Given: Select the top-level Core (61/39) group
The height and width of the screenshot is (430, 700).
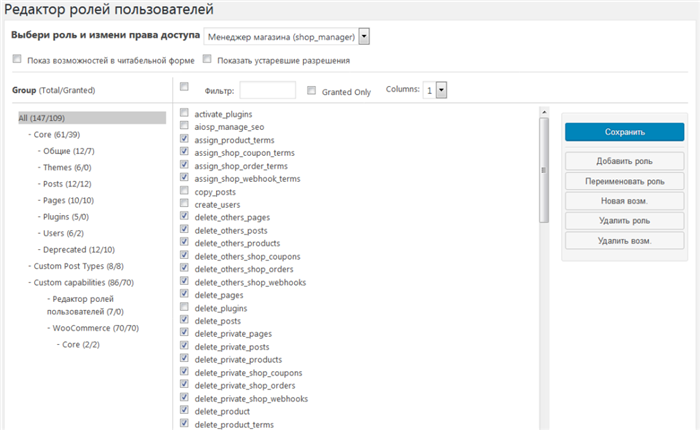Looking at the screenshot, I should click(54, 134).
